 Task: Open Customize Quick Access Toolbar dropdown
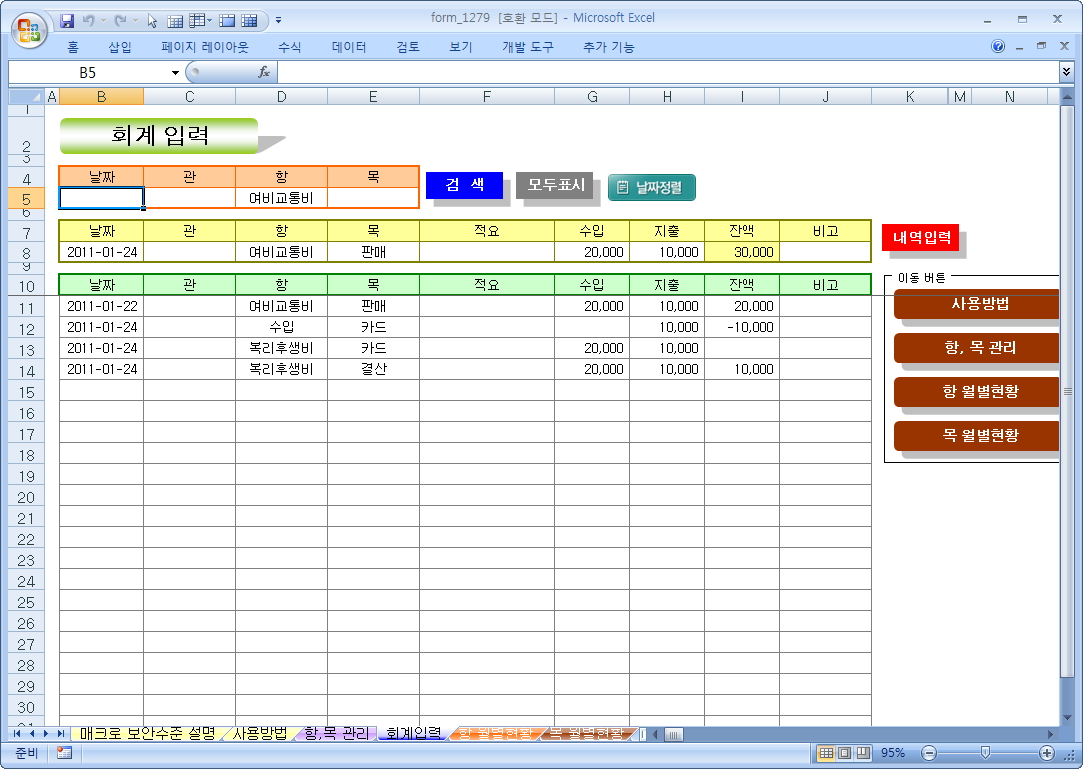click(x=278, y=20)
